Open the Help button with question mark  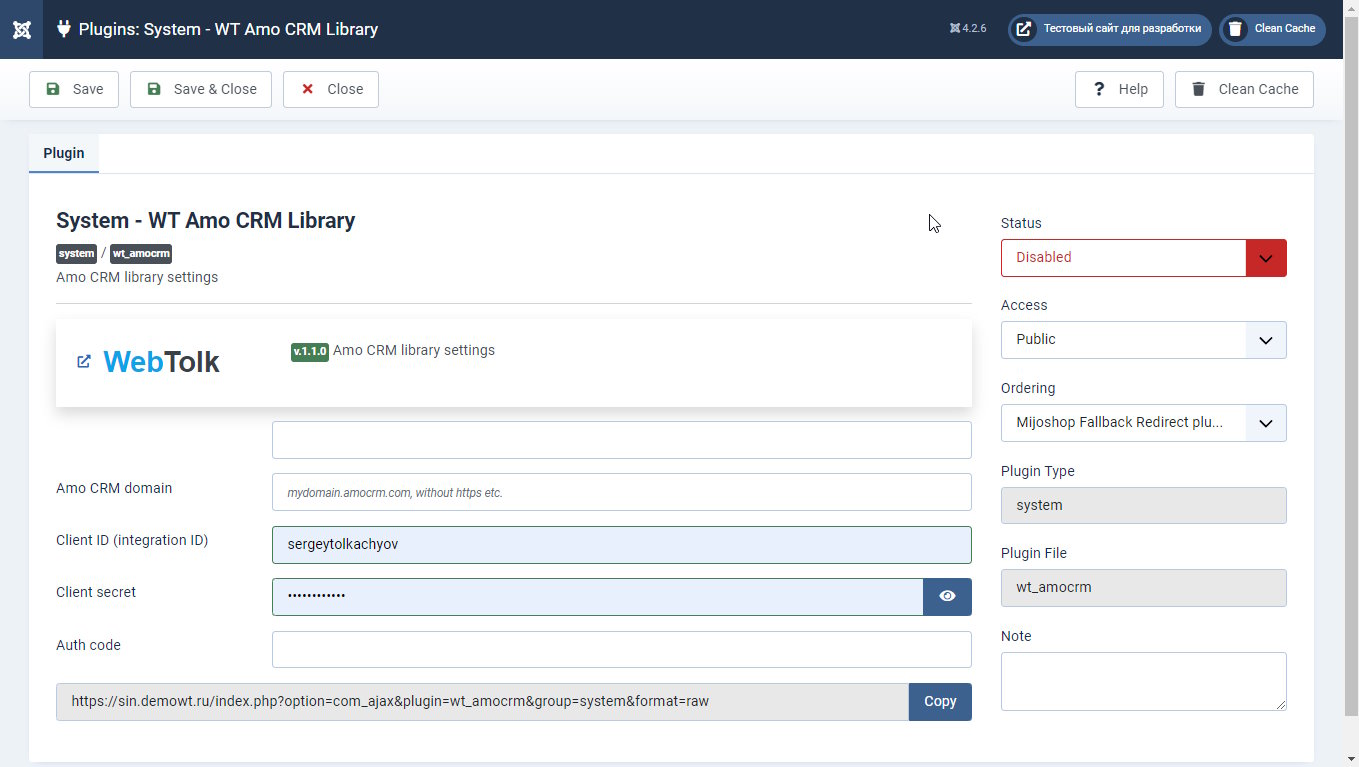1119,89
